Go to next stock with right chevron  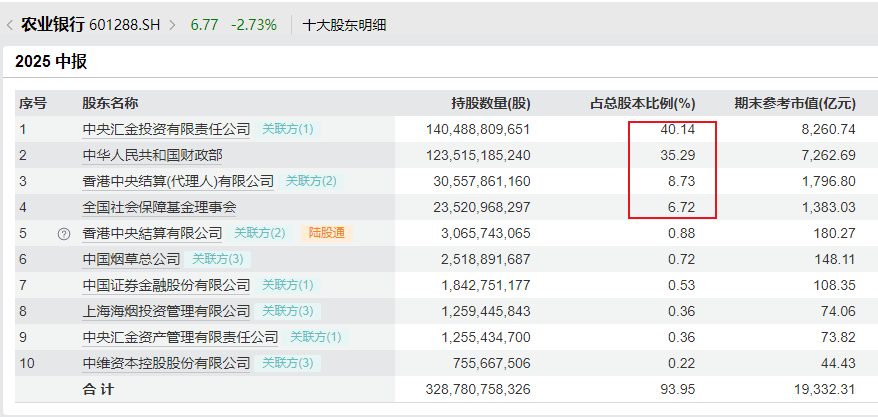click(x=172, y=25)
